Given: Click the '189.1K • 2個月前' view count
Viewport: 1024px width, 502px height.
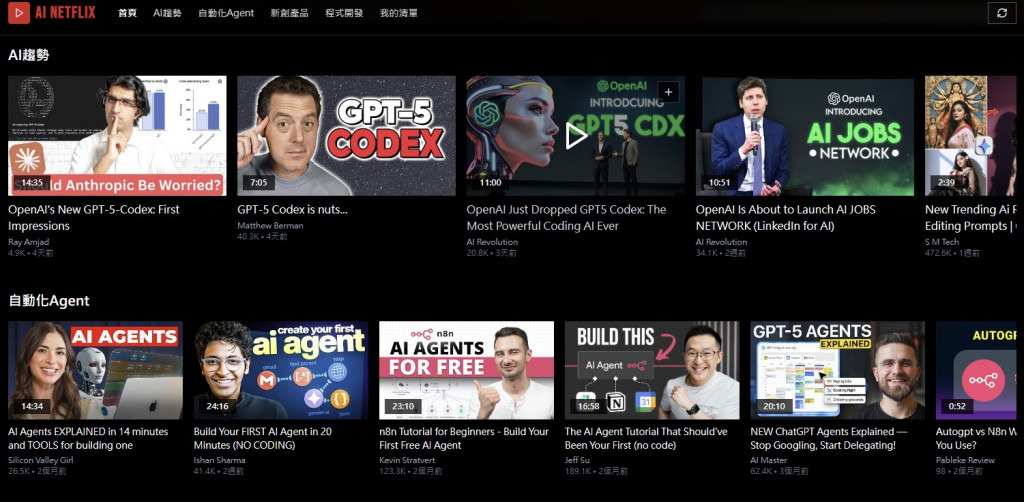Looking at the screenshot, I should 596,471.
